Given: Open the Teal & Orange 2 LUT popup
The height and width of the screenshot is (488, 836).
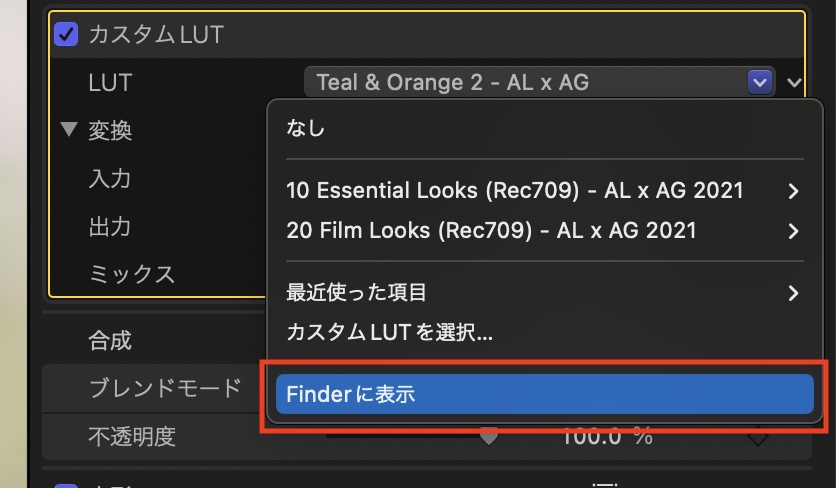Looking at the screenshot, I should [x=540, y=82].
